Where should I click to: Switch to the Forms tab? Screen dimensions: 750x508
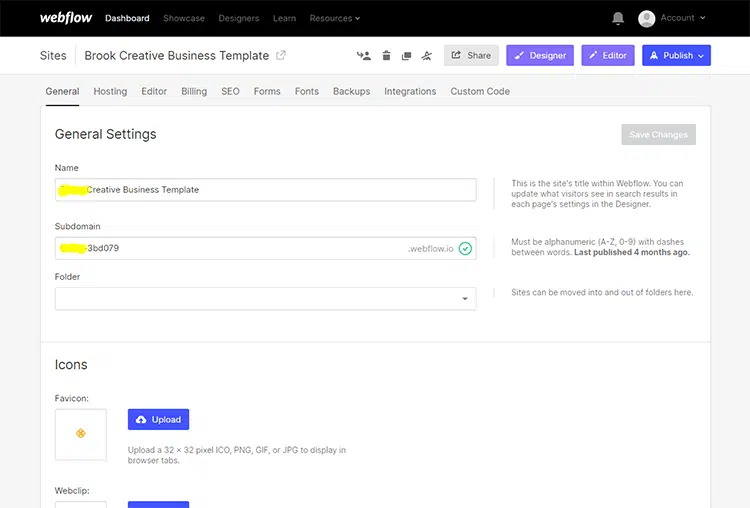267,91
